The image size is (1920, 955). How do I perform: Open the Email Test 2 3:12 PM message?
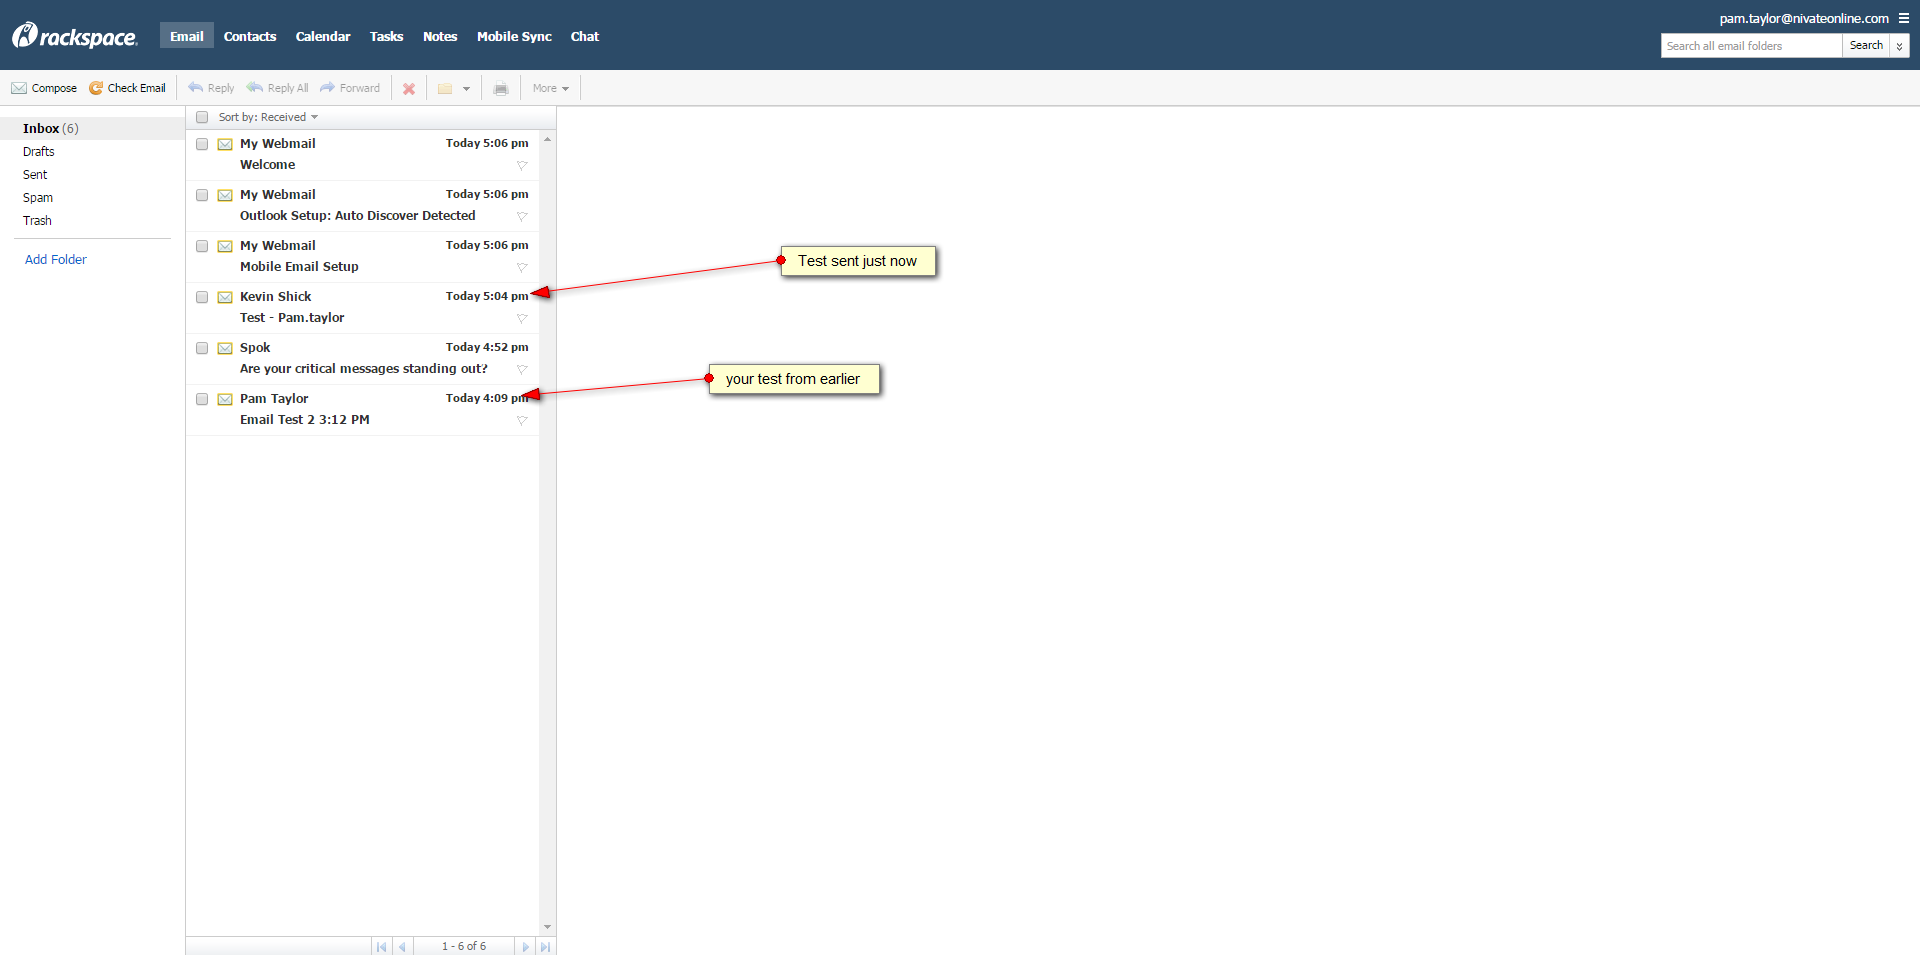tap(362, 410)
